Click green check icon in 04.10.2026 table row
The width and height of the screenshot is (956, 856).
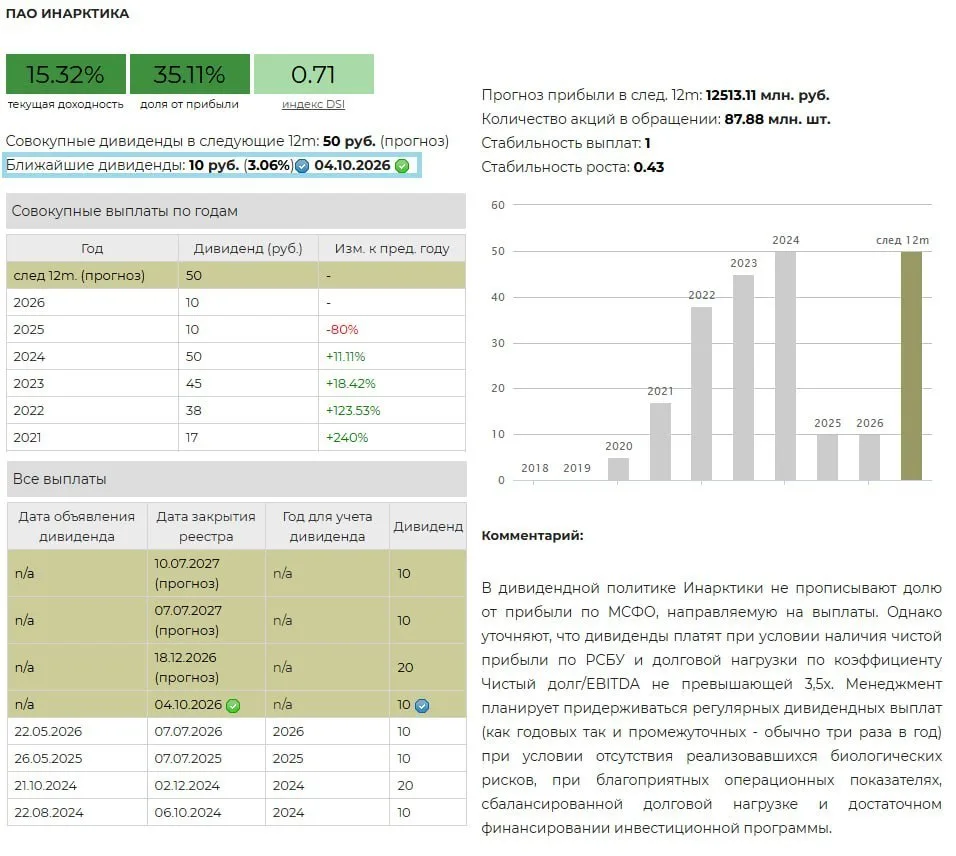pos(233,705)
